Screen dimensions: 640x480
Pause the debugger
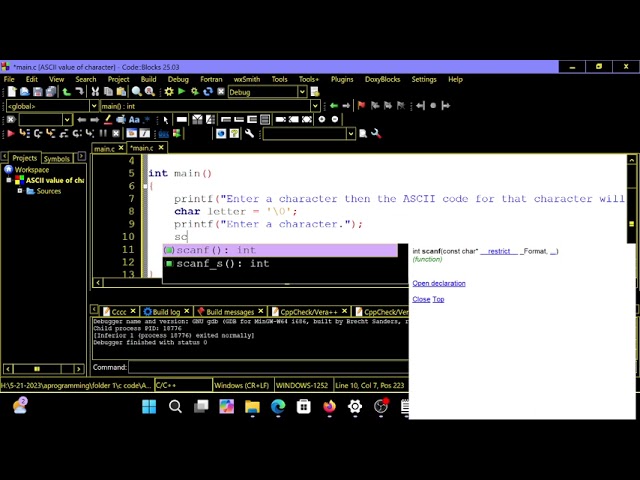pos(103,133)
